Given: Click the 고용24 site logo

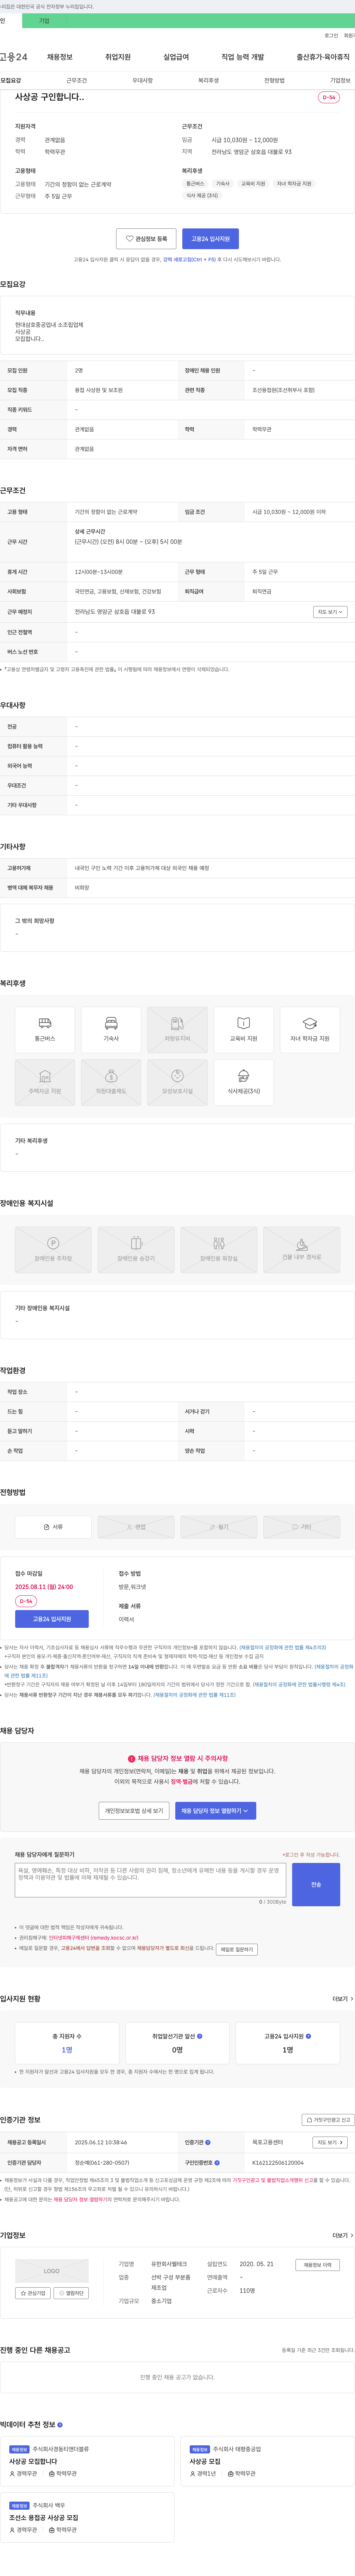Looking at the screenshot, I should coord(14,57).
